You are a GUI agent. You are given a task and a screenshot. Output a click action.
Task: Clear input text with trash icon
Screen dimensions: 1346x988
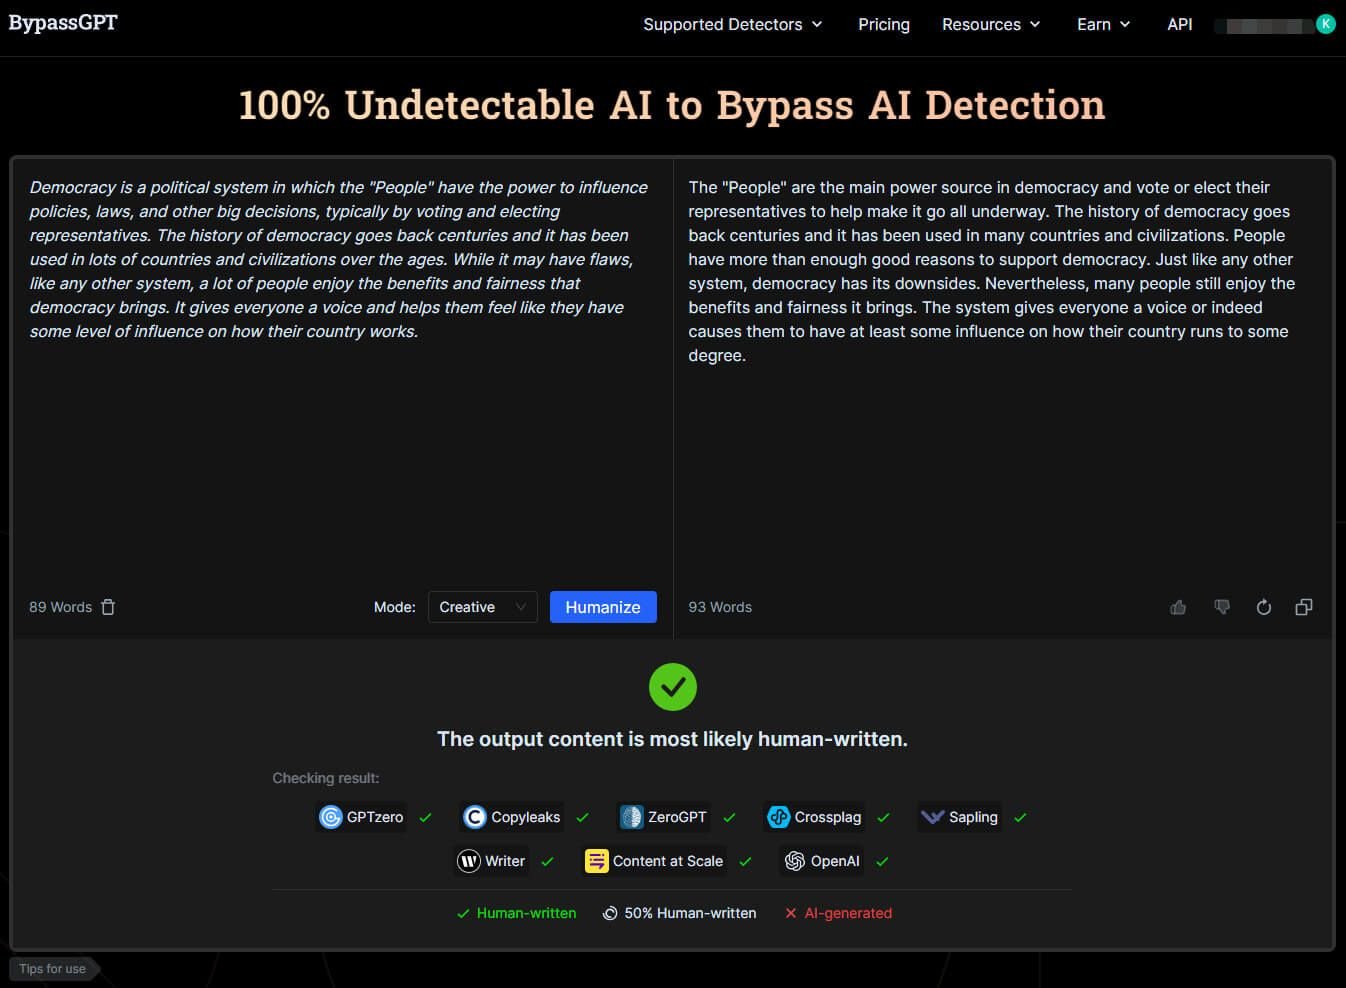[x=108, y=607]
